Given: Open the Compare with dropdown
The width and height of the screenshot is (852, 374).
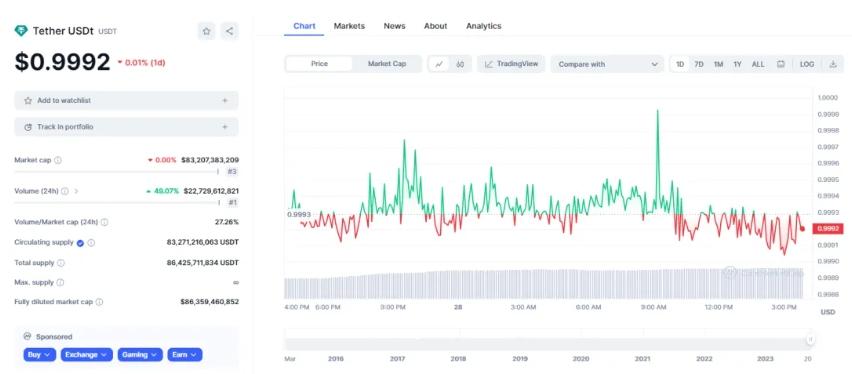Looking at the screenshot, I should point(607,64).
